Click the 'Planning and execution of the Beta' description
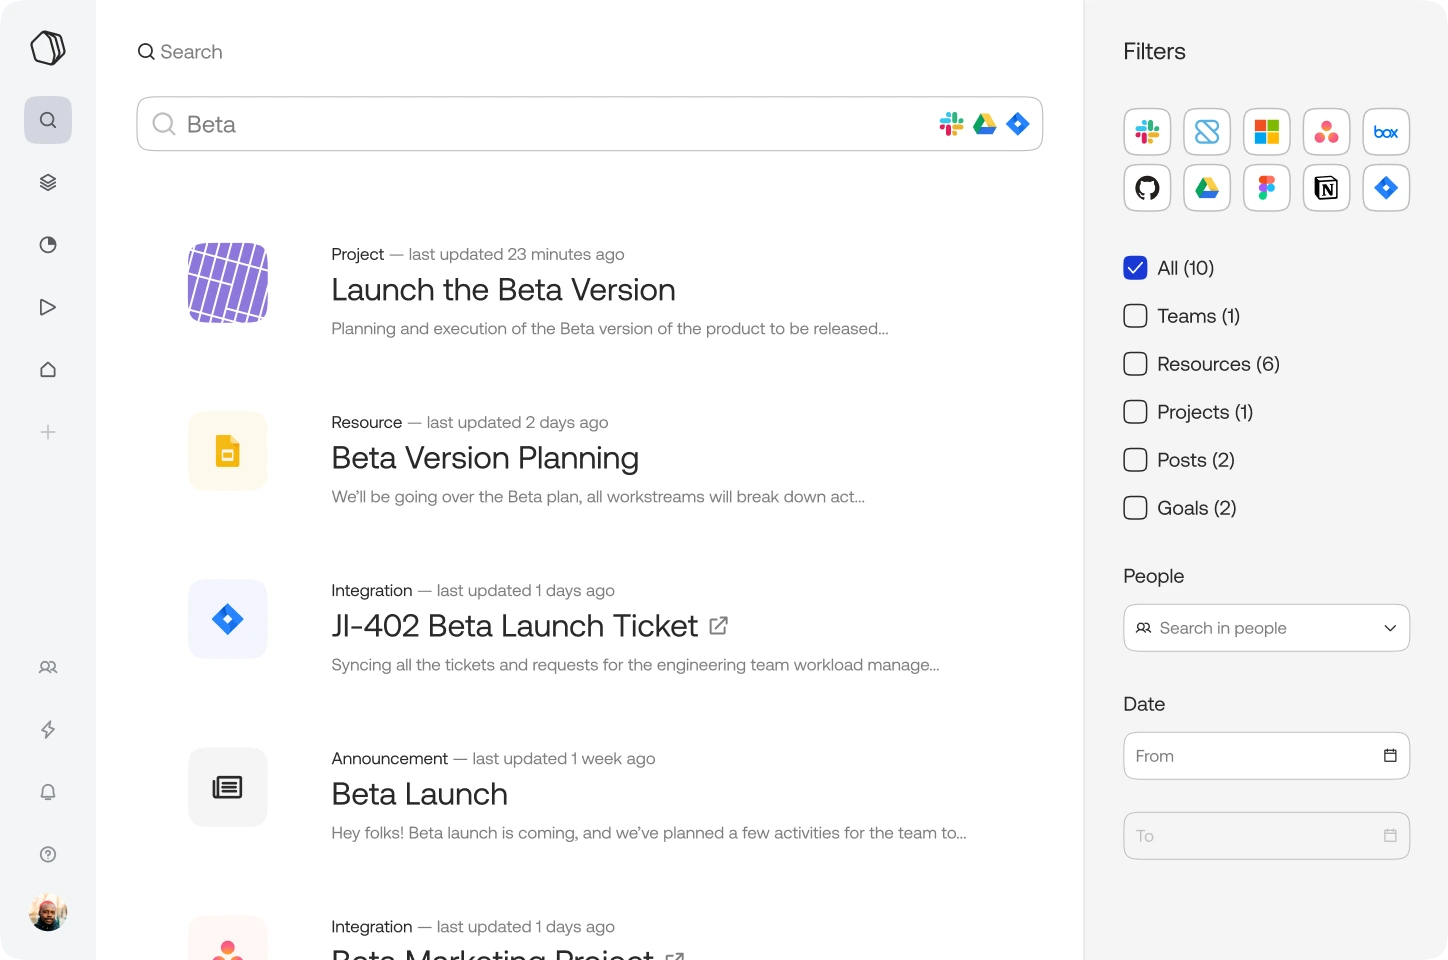 point(610,329)
